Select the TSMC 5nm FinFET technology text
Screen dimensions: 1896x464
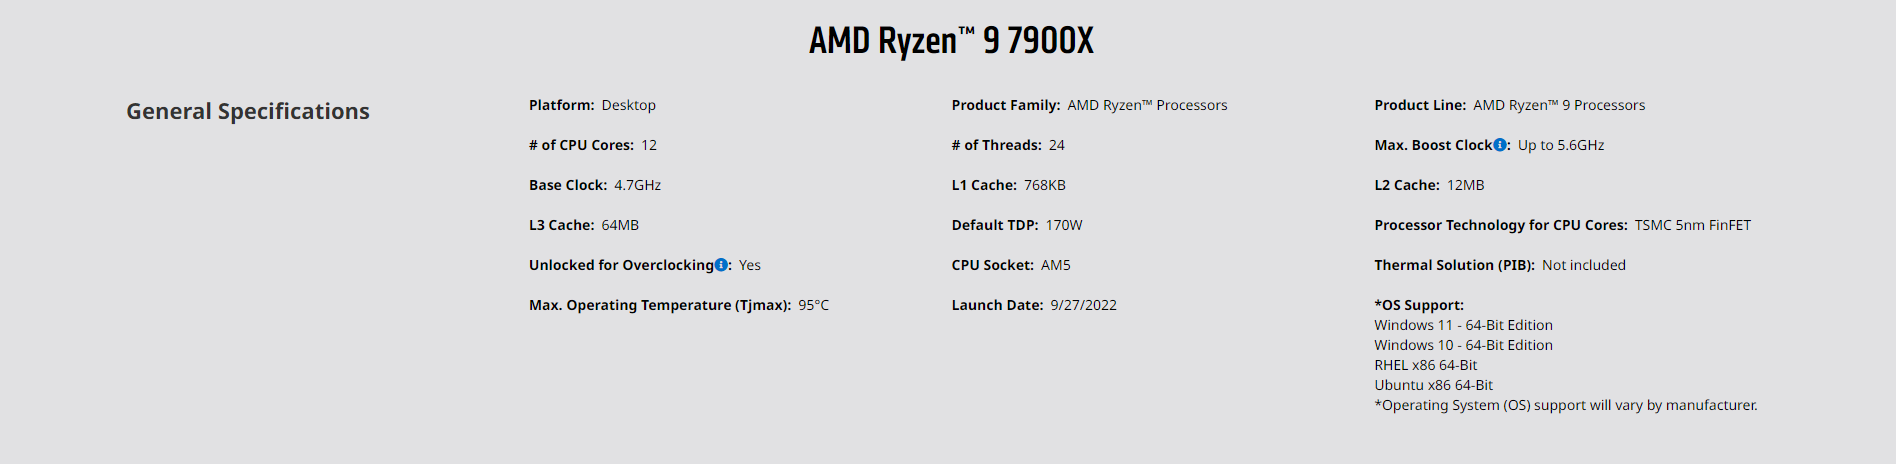pos(1693,225)
